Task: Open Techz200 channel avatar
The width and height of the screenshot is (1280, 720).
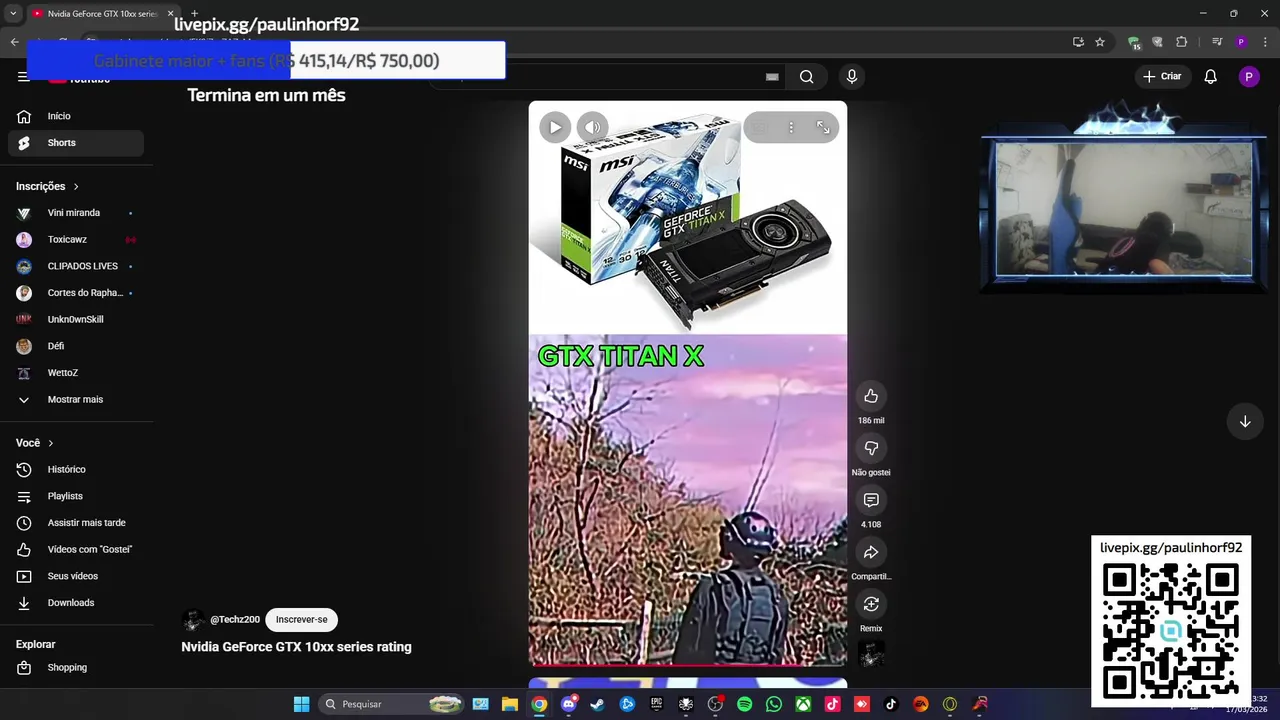Action: pos(193,620)
